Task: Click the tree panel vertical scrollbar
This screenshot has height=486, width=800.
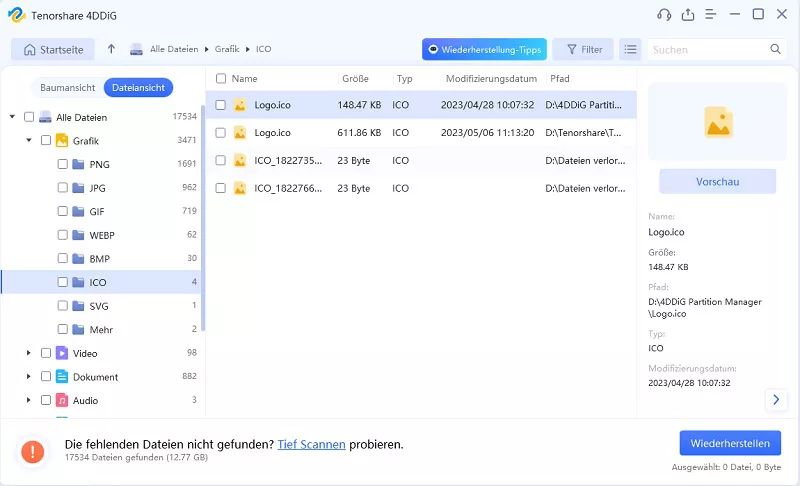Action: click(203, 219)
